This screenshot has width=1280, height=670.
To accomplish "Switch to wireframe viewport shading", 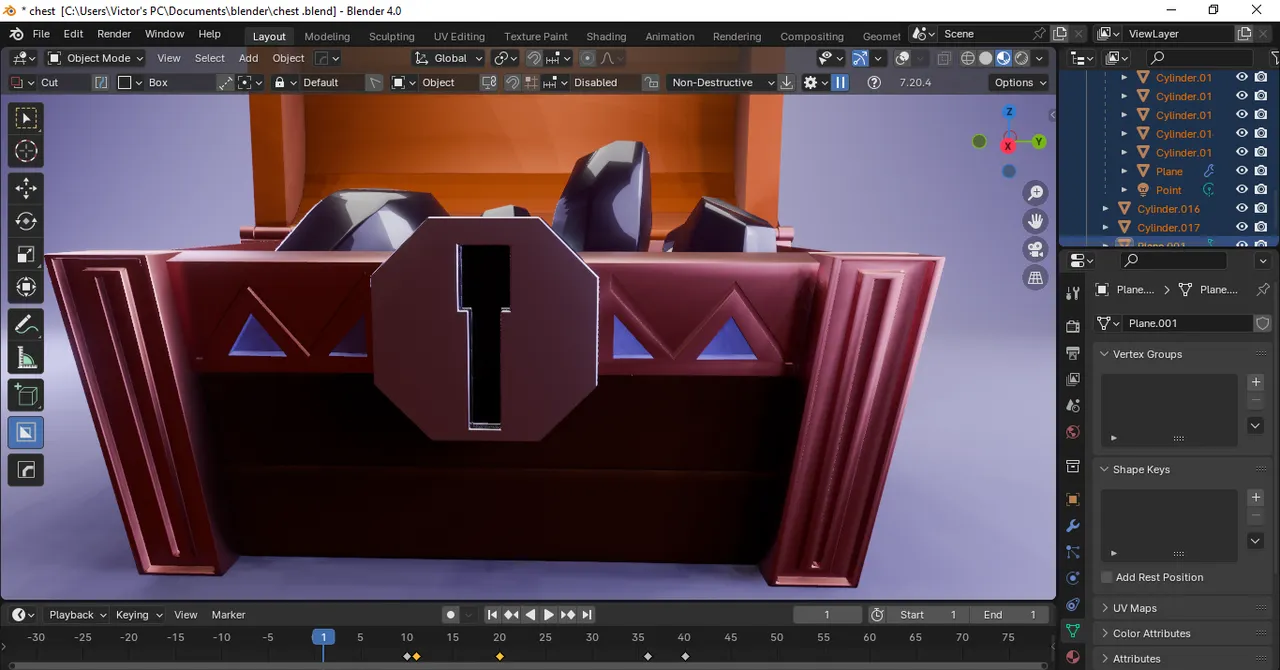I will click(968, 58).
